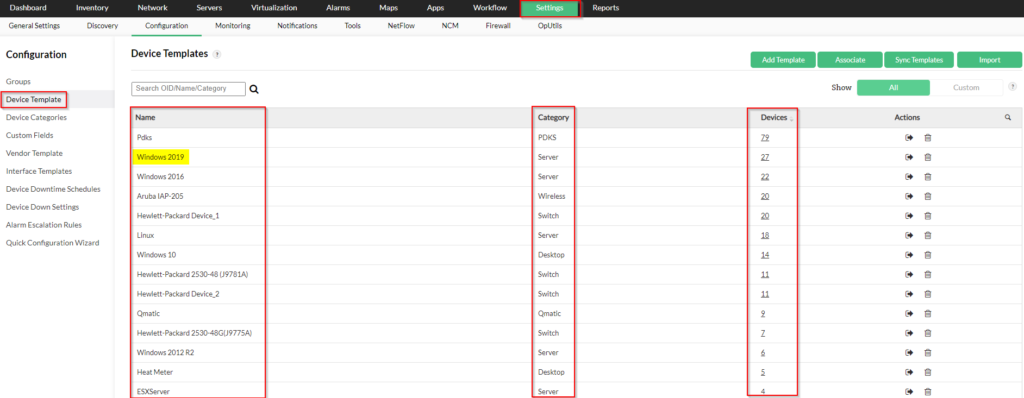Click export icon for Hewlett-Packard 2530-48 (J9781A)
This screenshot has width=1024, height=398.
click(908, 274)
